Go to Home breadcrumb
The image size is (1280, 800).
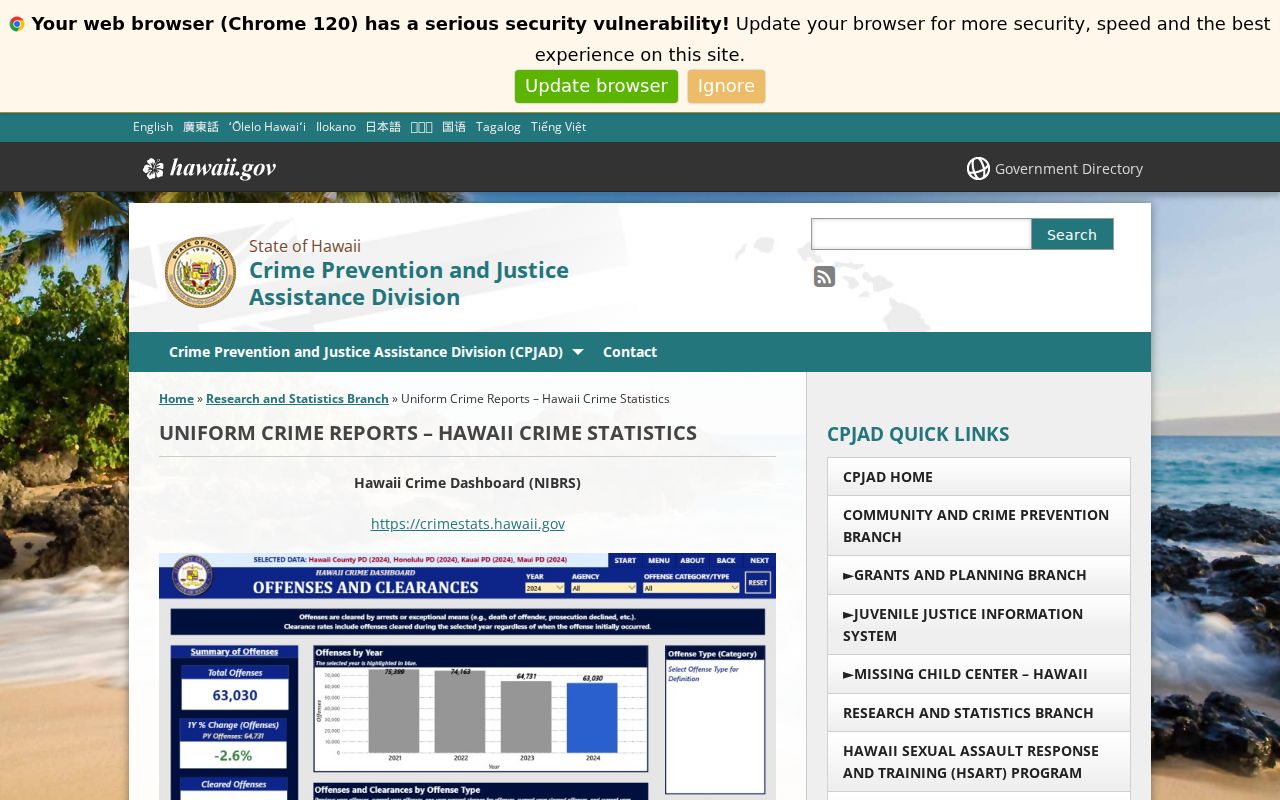point(176,398)
